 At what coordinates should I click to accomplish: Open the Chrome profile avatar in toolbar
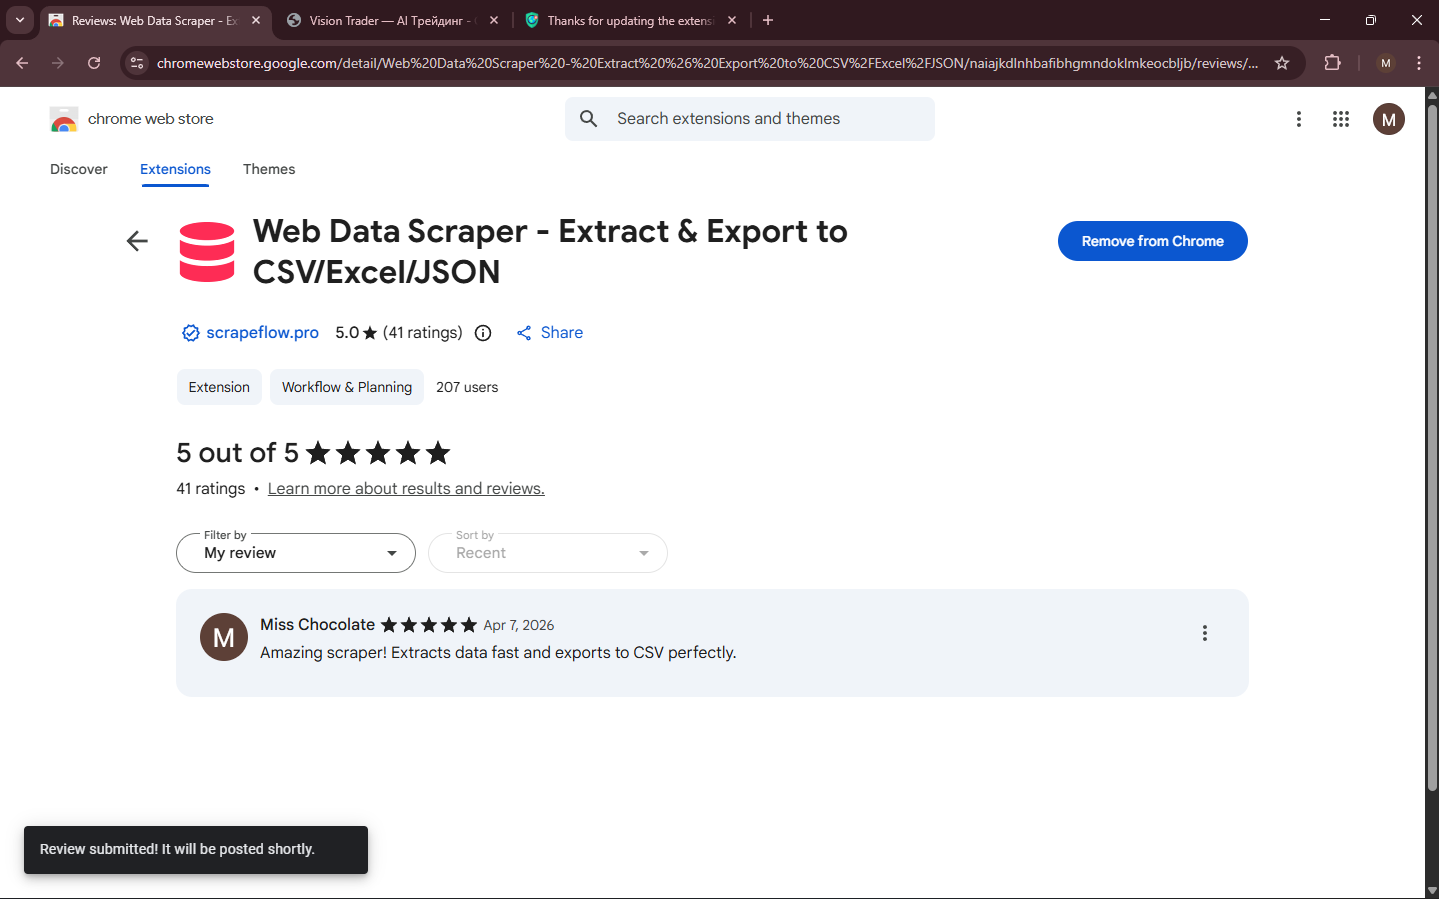pyautogui.click(x=1385, y=63)
